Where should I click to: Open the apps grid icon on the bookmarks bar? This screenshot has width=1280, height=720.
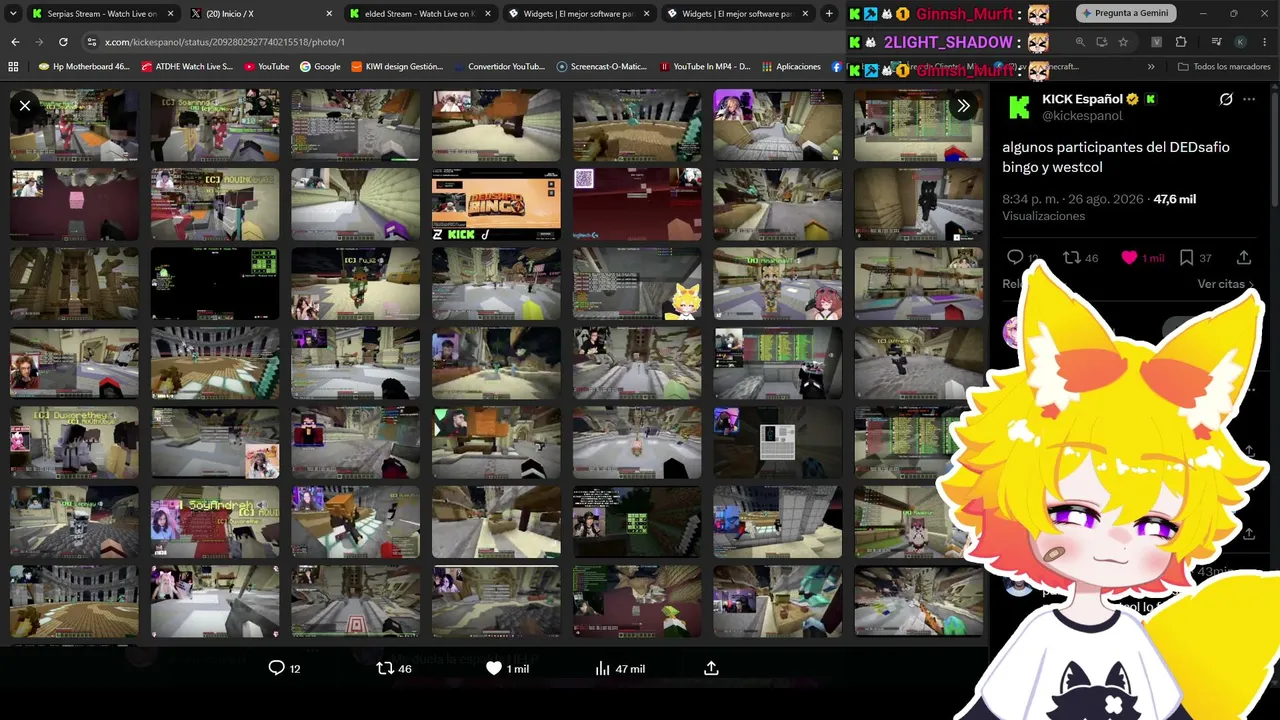pos(13,67)
